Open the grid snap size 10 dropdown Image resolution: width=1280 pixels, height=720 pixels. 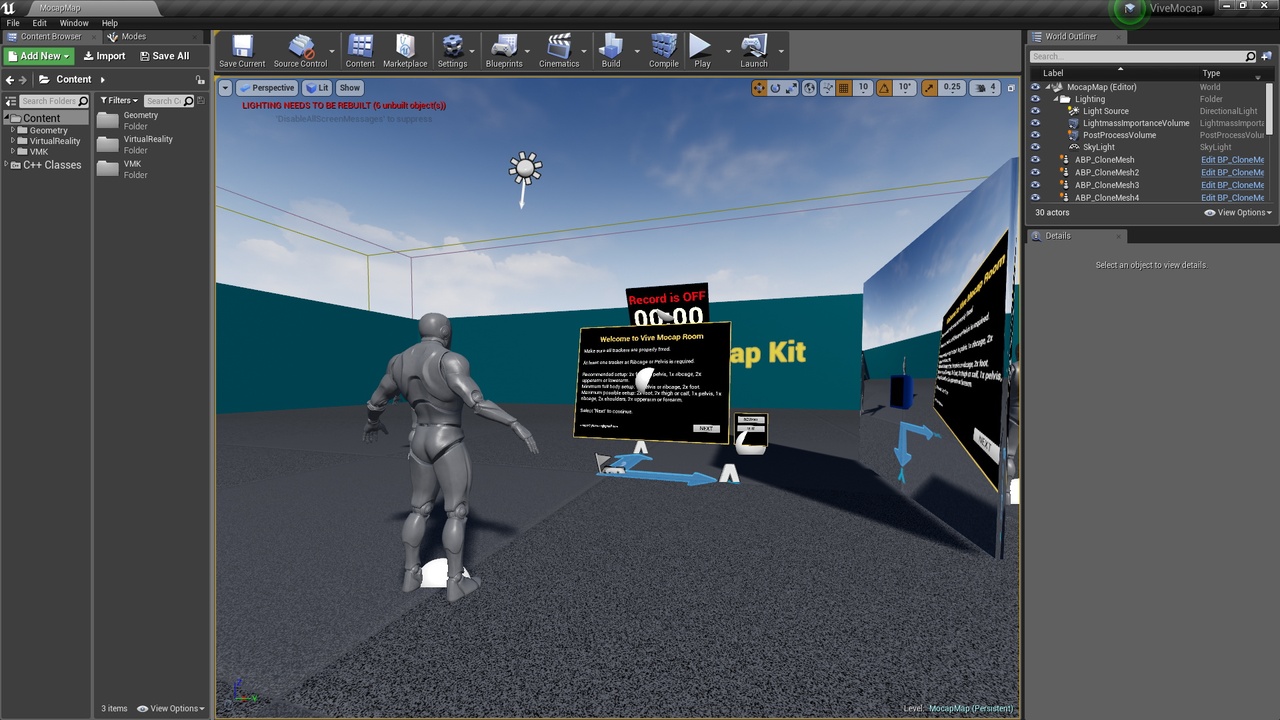click(863, 88)
